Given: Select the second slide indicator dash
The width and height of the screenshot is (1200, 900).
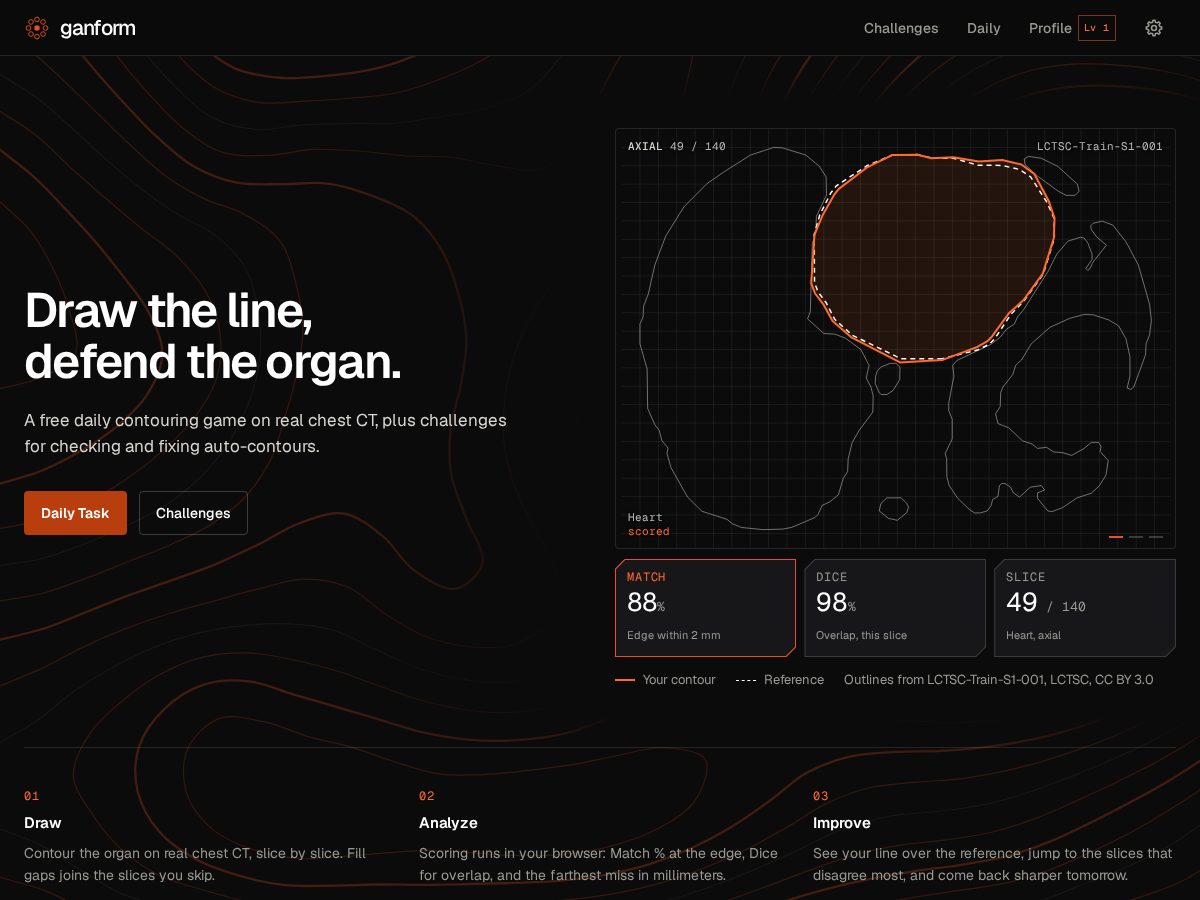Looking at the screenshot, I should (x=1136, y=537).
